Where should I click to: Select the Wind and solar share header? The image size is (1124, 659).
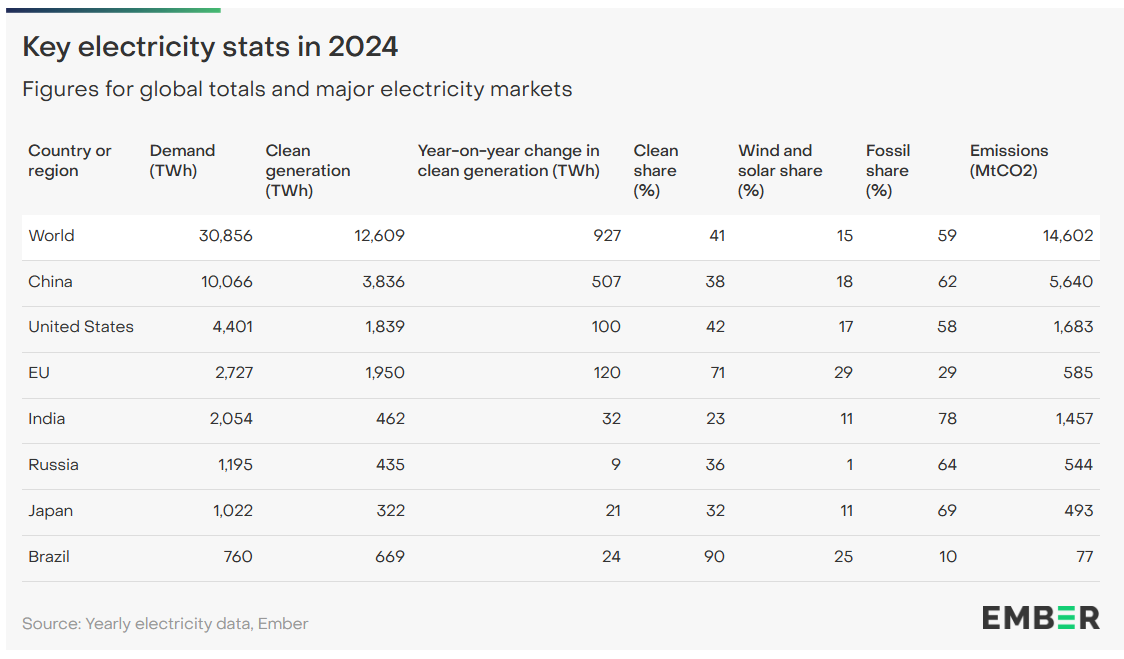tap(780, 170)
